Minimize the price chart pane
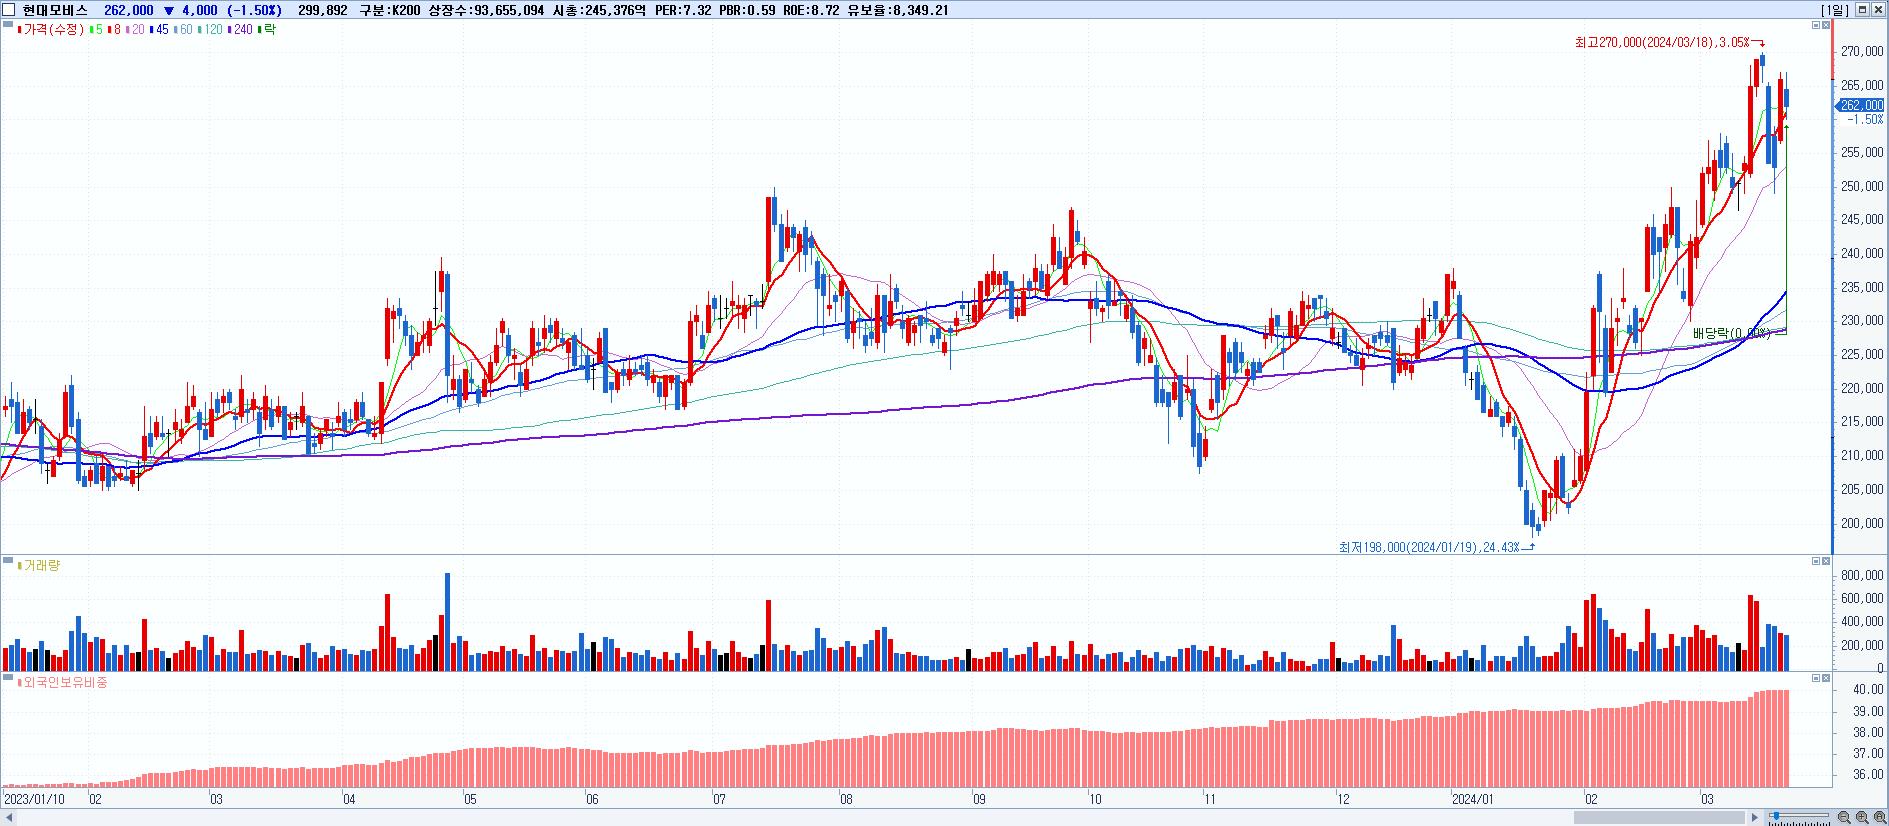 (1816, 25)
